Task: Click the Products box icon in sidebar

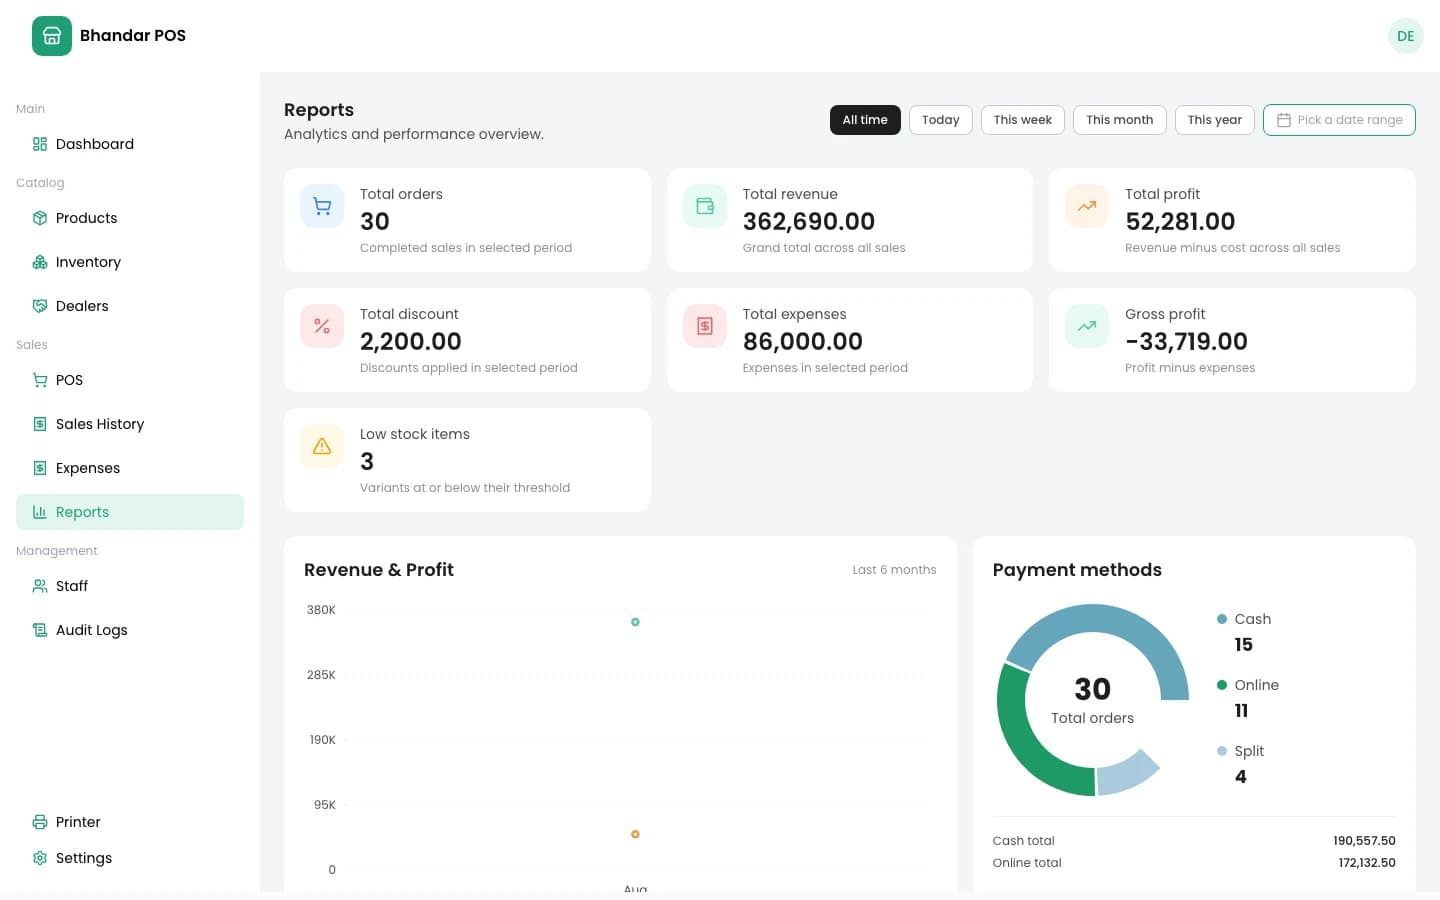Action: 40,218
